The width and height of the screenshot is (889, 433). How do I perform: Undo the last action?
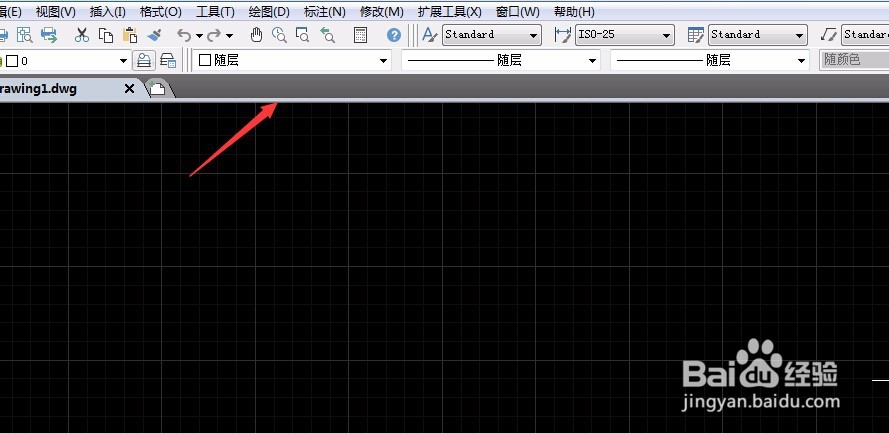point(184,35)
